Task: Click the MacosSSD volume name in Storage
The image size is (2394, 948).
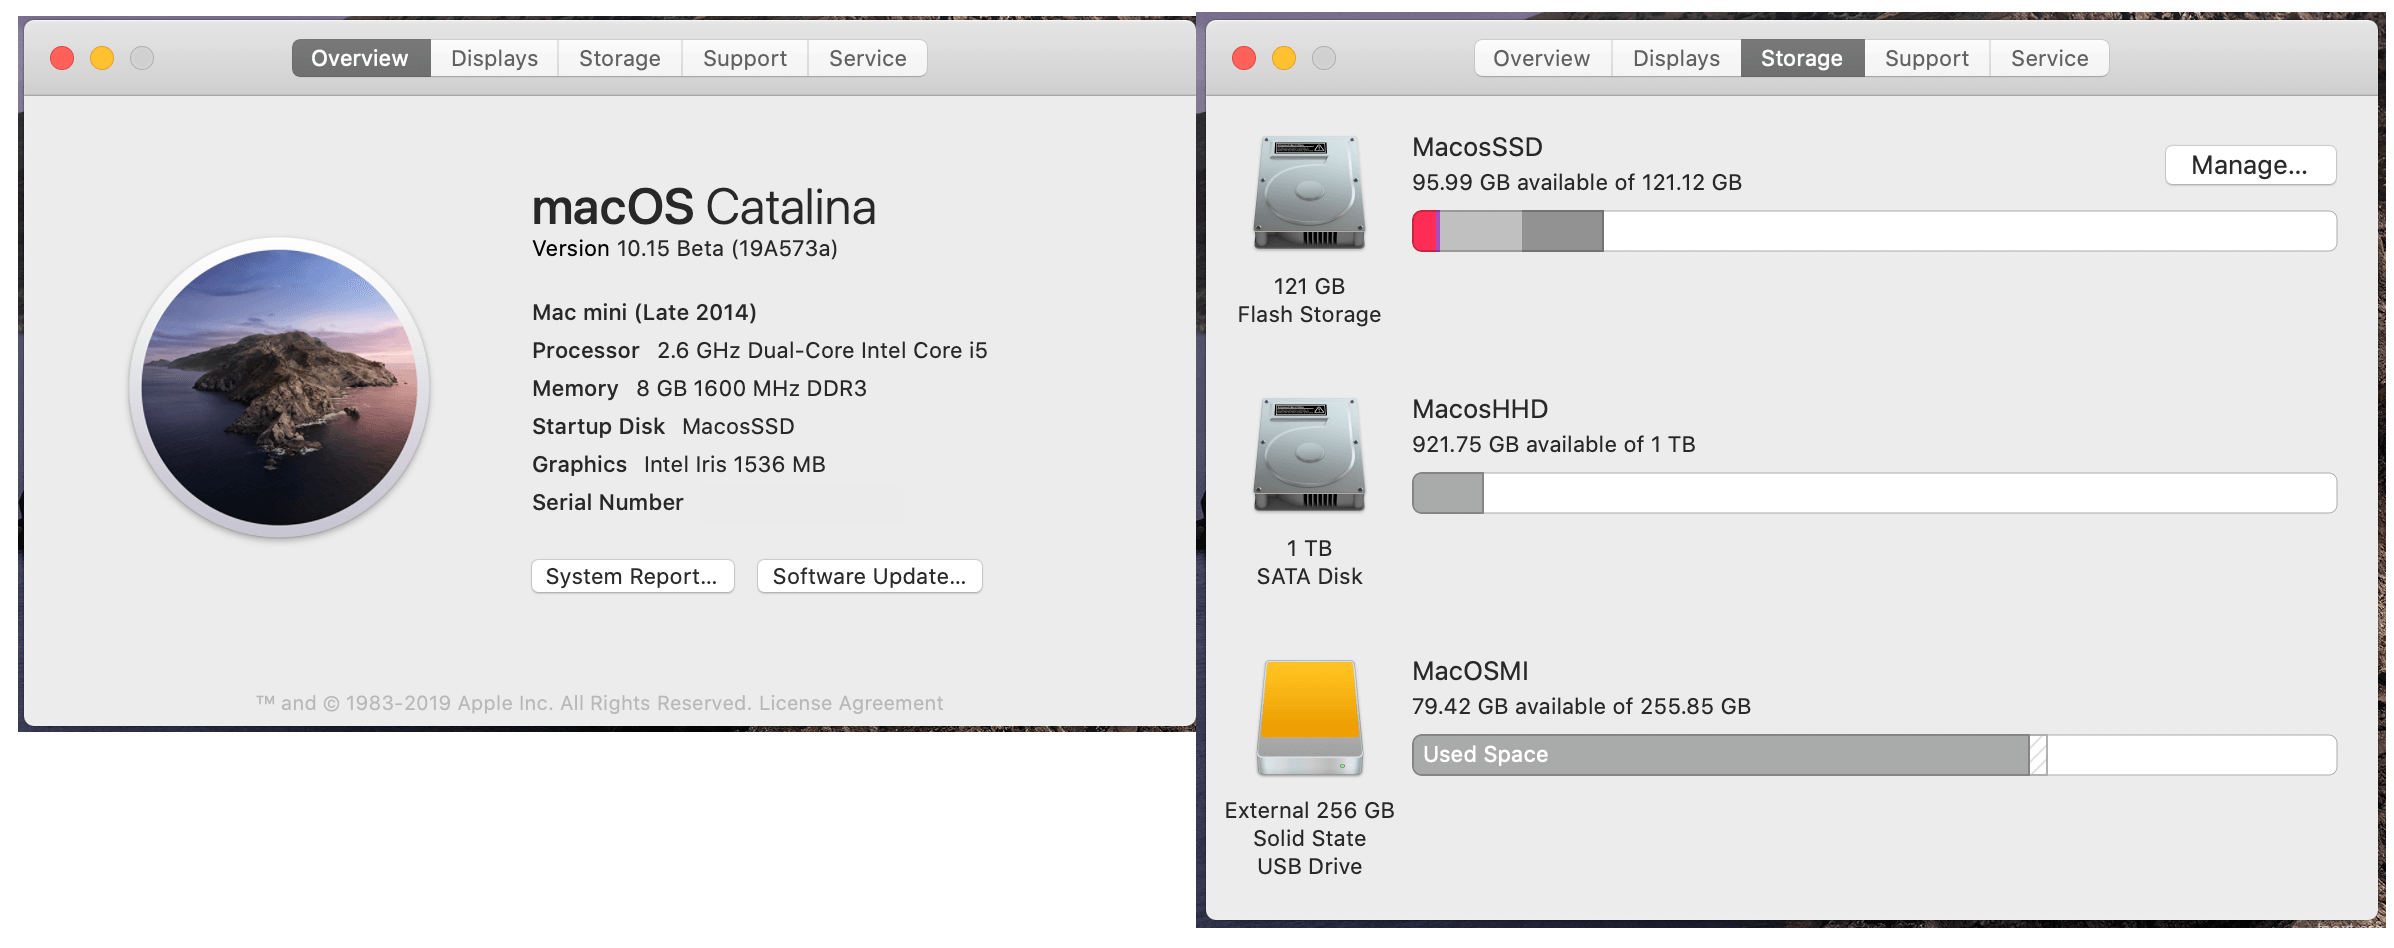Action: [x=1477, y=147]
